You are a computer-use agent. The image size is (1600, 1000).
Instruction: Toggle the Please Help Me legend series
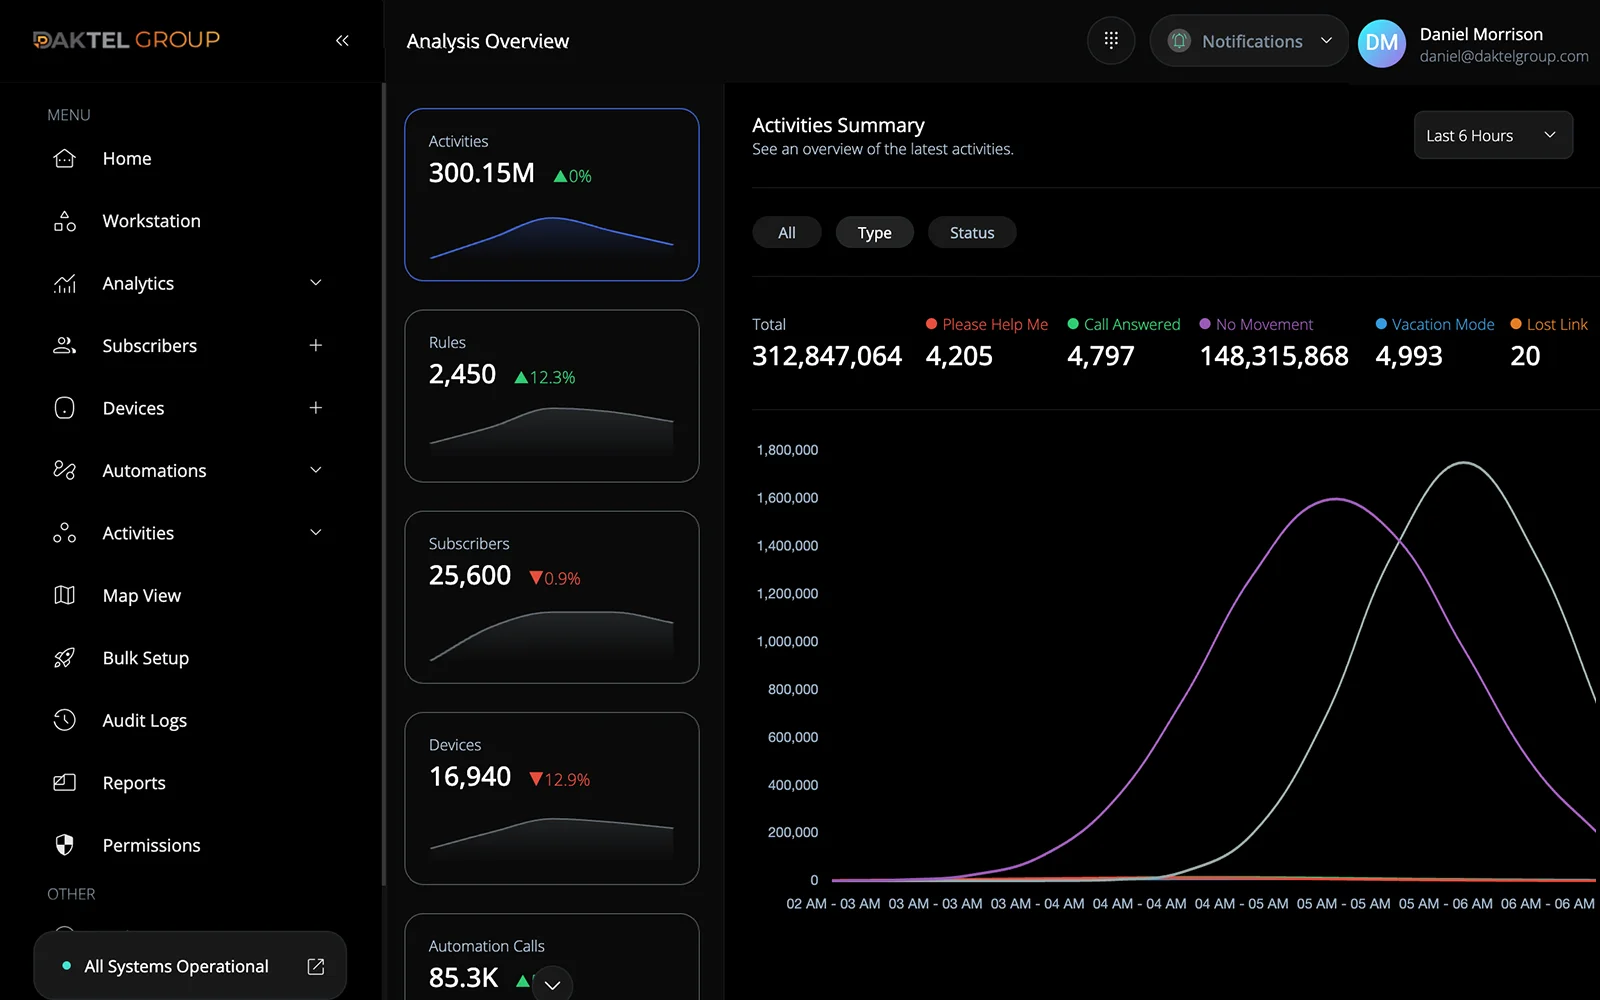pos(987,324)
